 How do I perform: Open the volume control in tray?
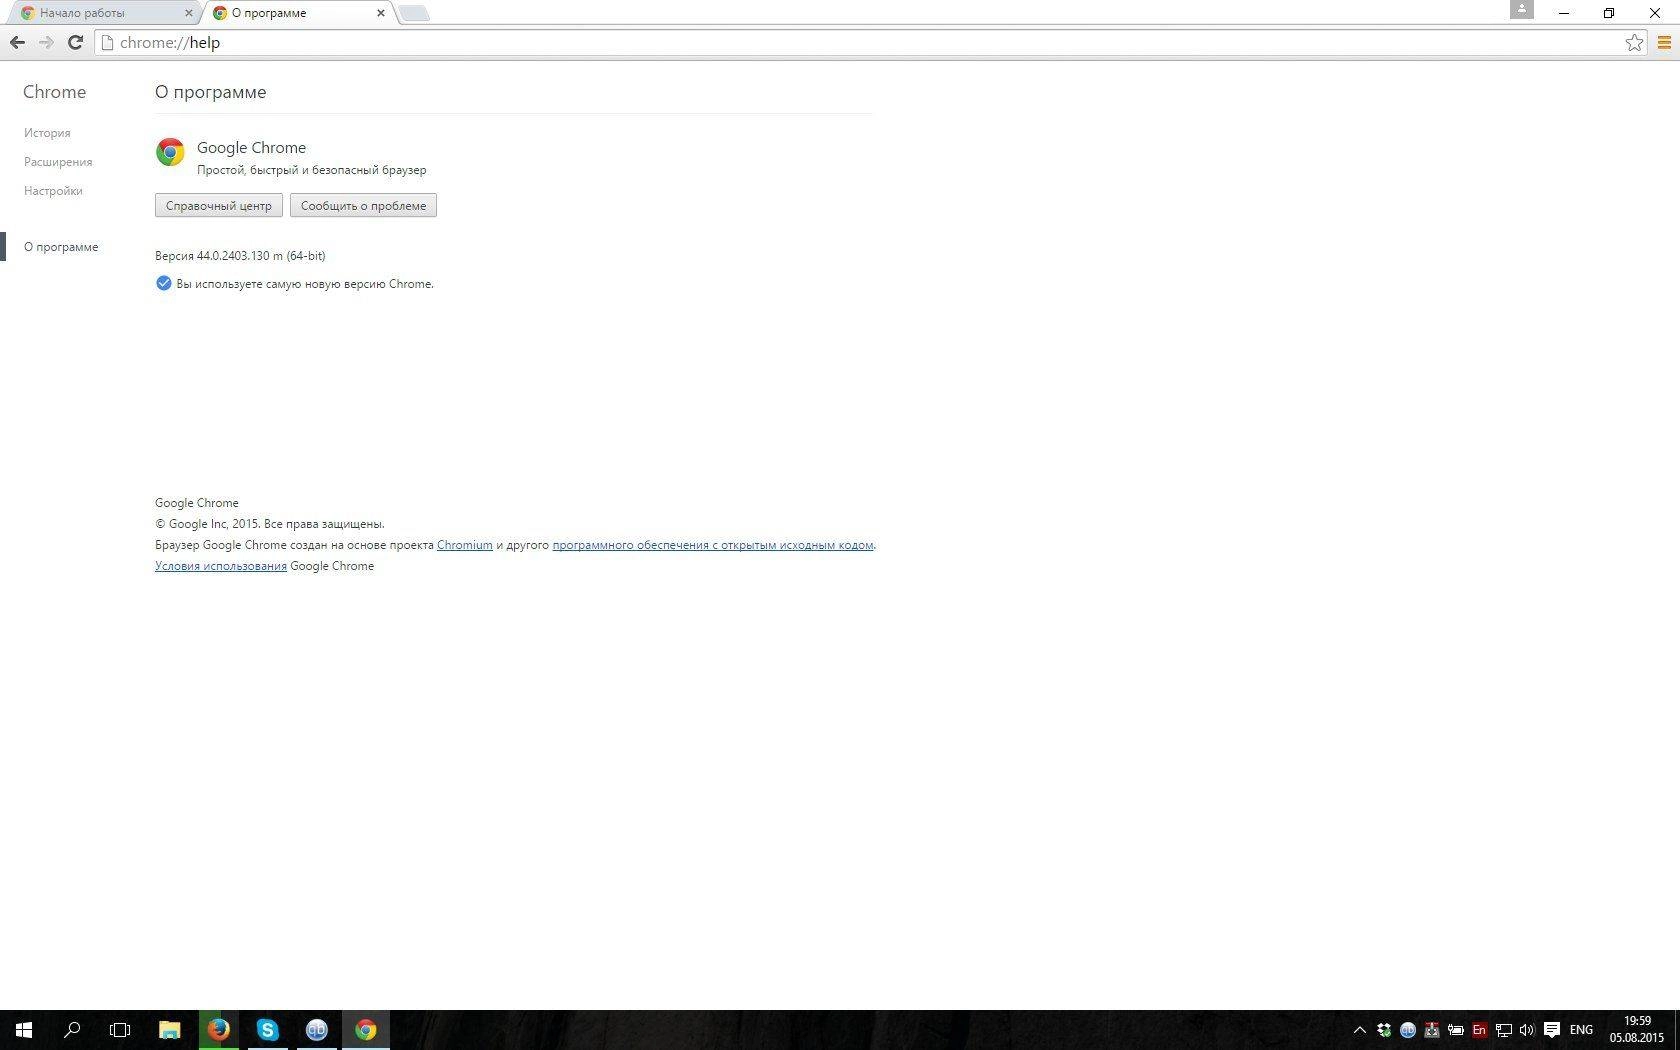[x=1527, y=1030]
